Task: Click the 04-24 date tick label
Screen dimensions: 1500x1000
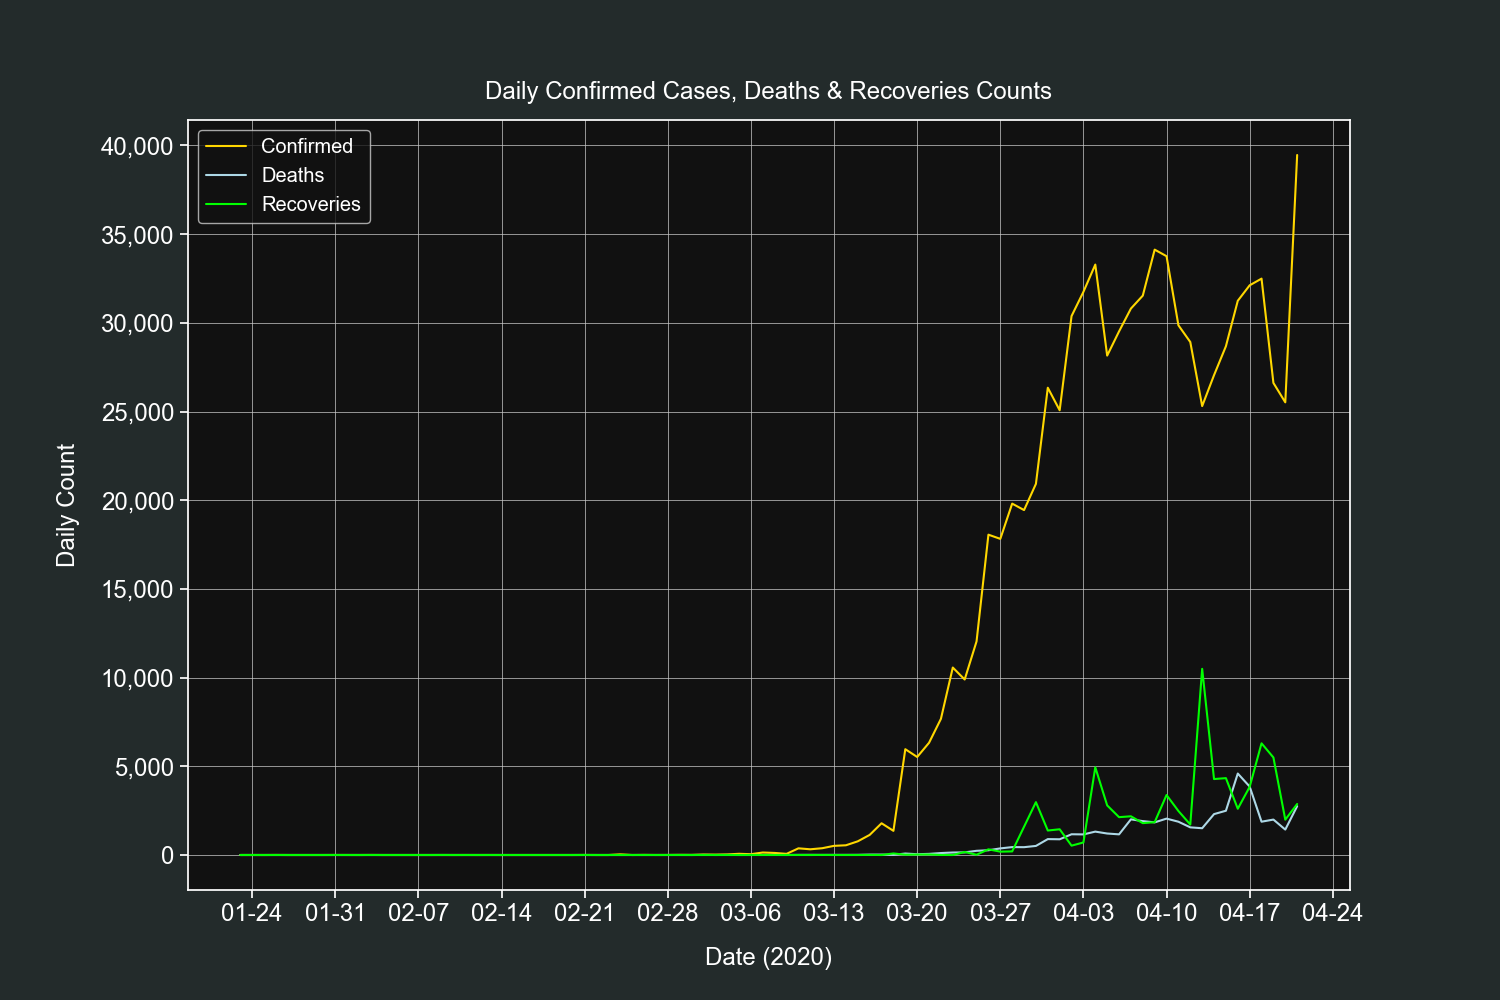Action: pos(1333,913)
